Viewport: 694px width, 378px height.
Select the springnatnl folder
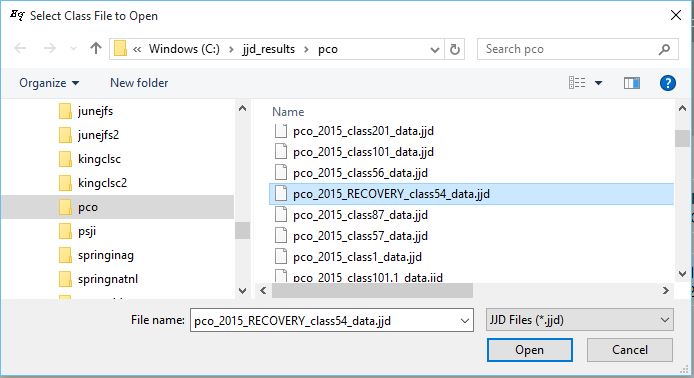108,279
